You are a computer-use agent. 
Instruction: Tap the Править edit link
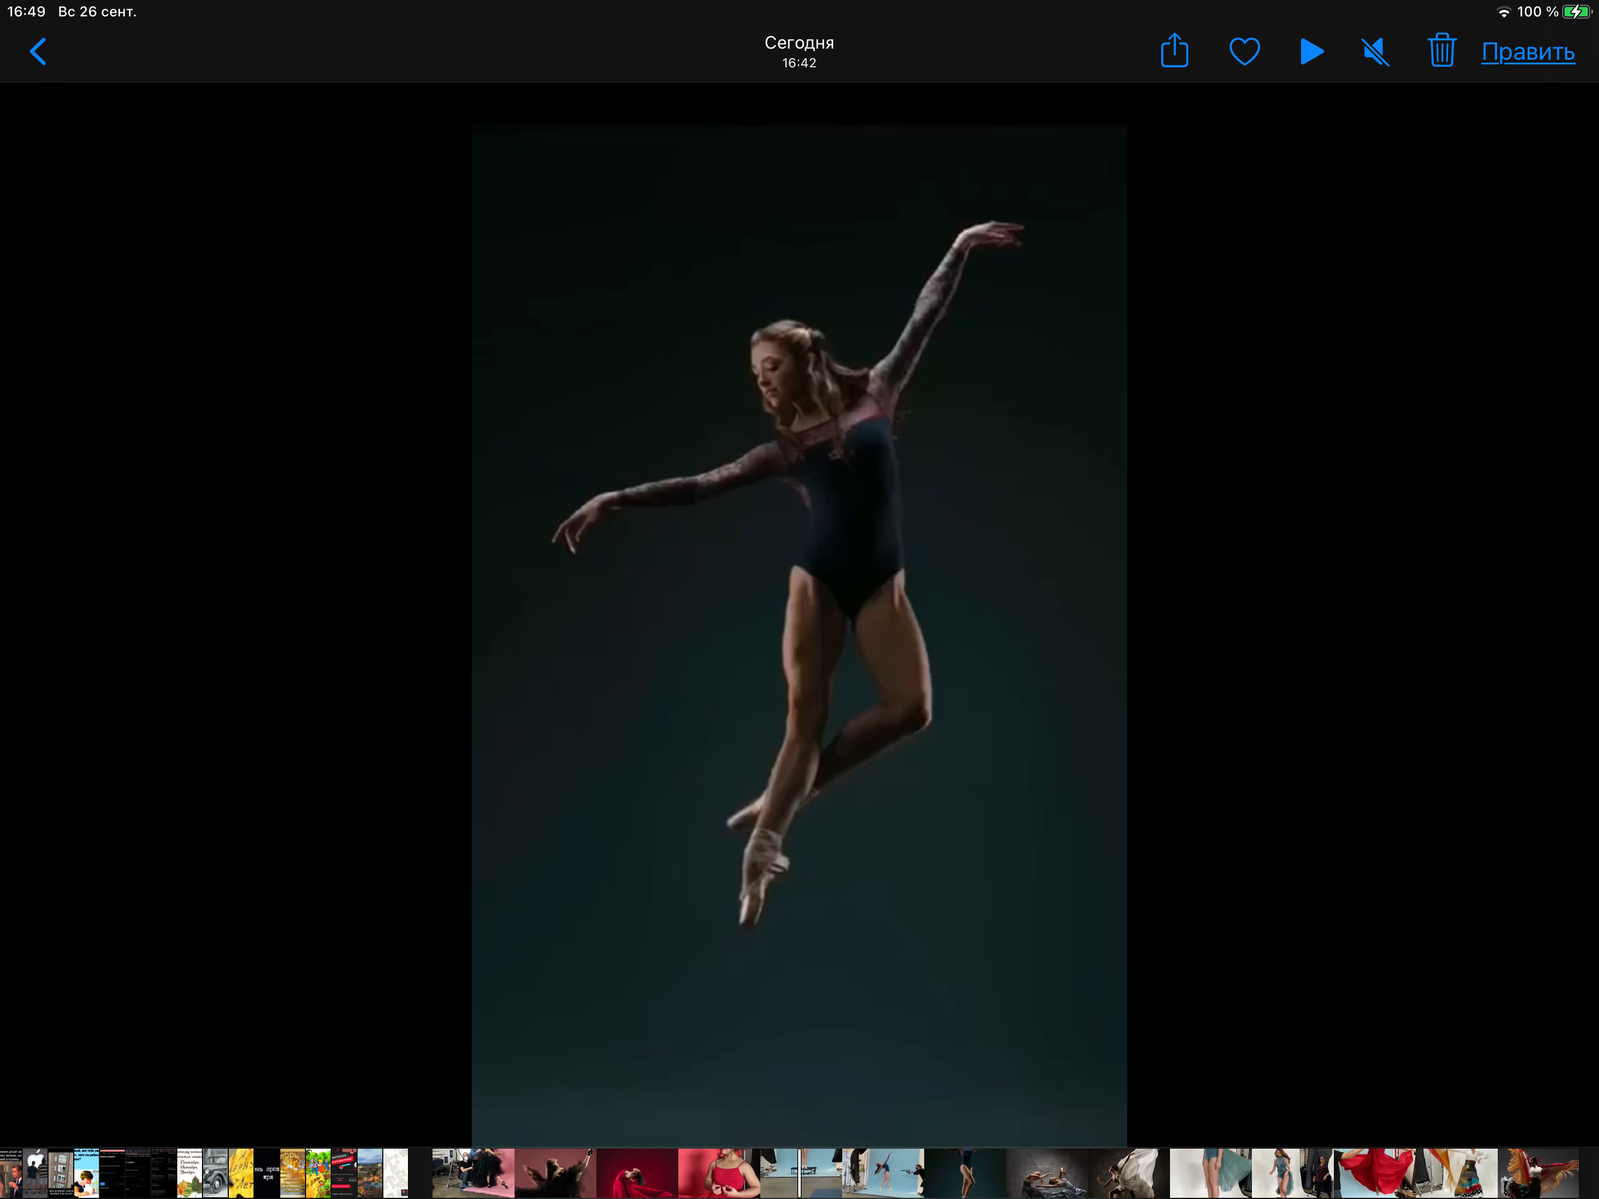pos(1528,52)
